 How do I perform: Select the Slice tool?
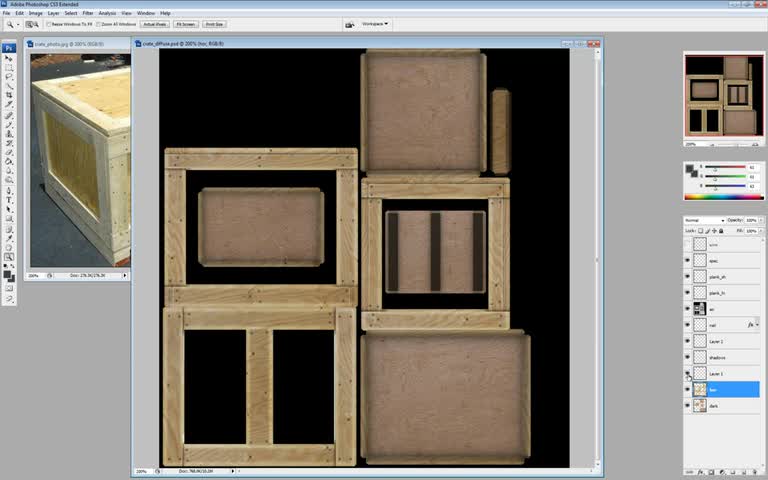tap(9, 104)
